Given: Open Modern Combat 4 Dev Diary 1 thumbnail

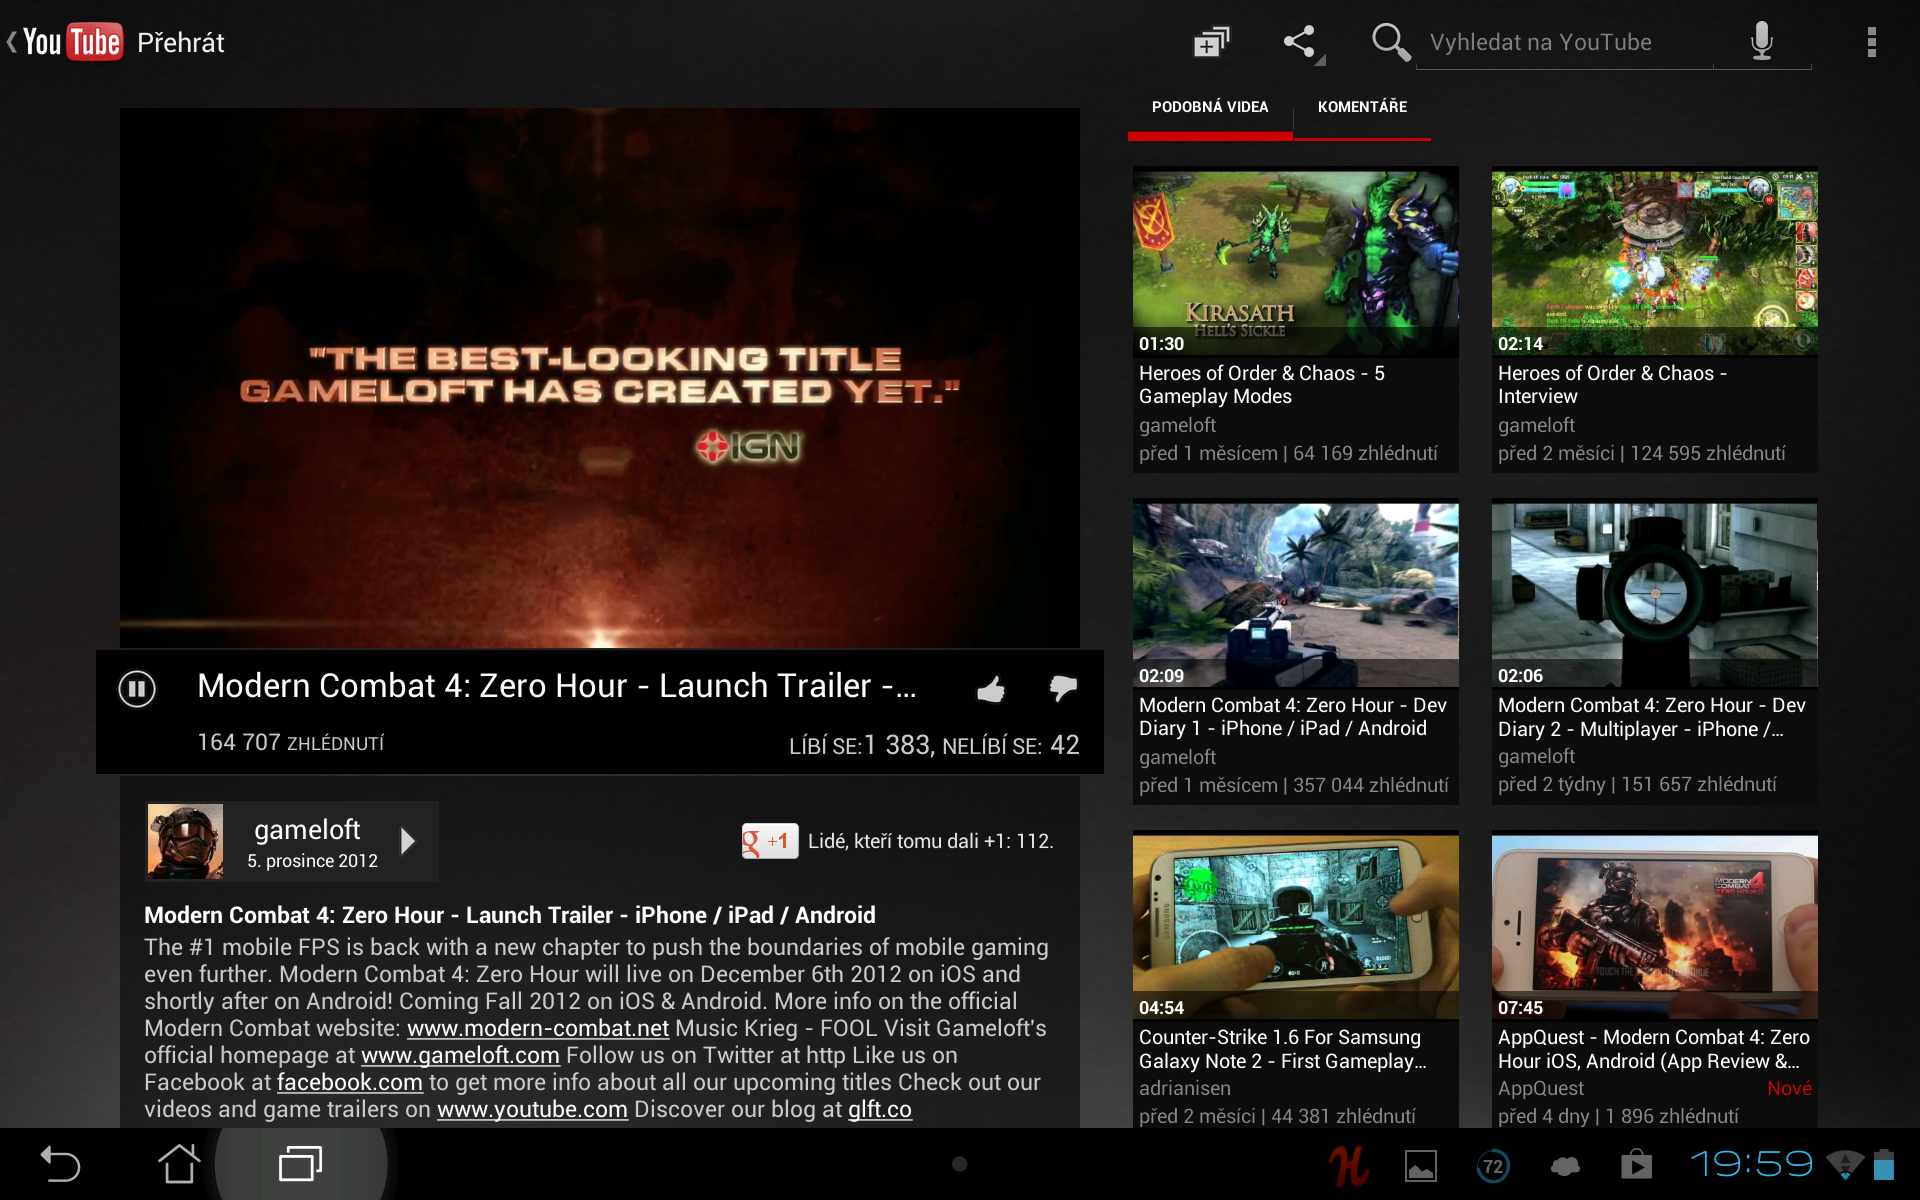Looking at the screenshot, I should [x=1295, y=594].
